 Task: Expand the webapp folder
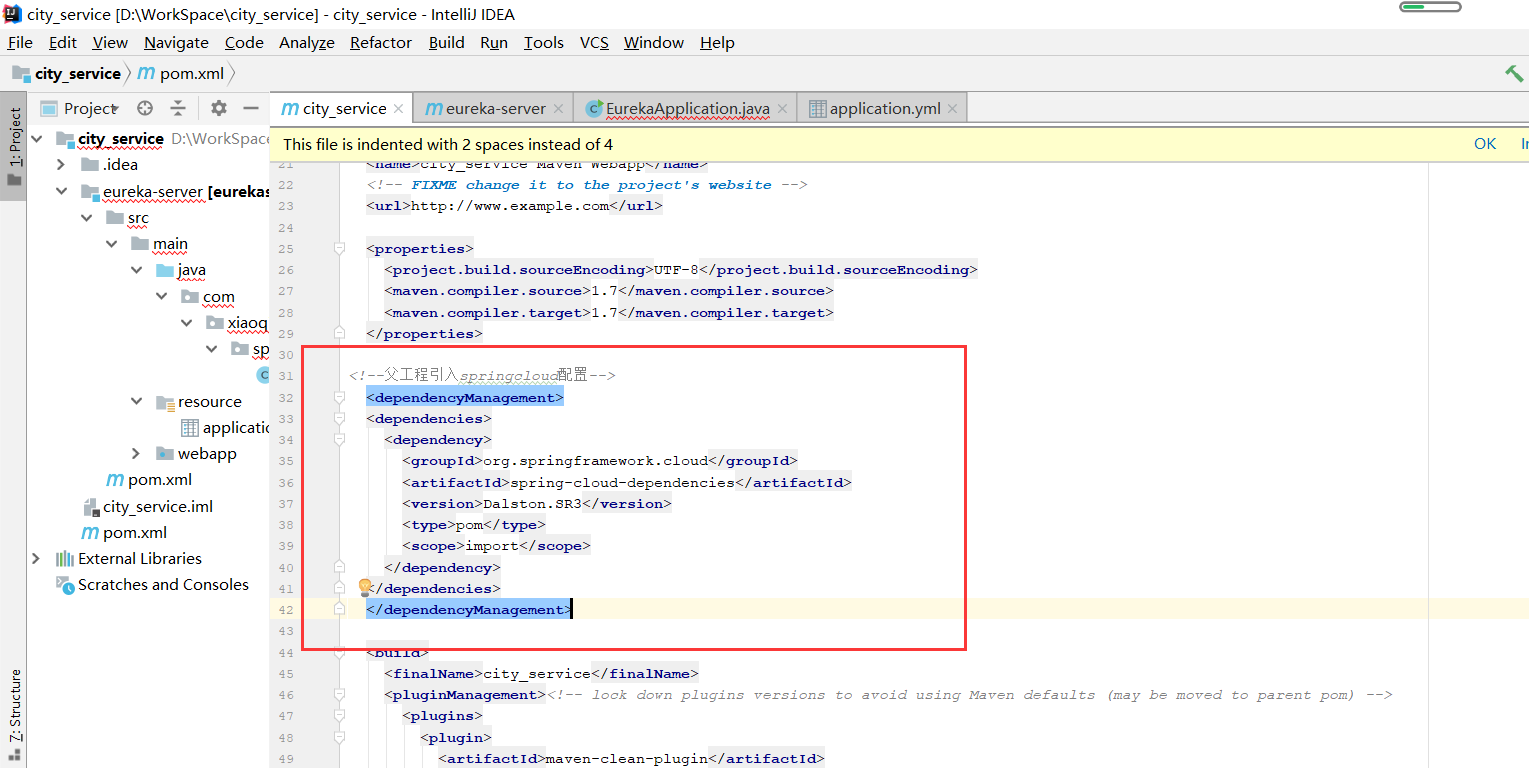point(136,454)
